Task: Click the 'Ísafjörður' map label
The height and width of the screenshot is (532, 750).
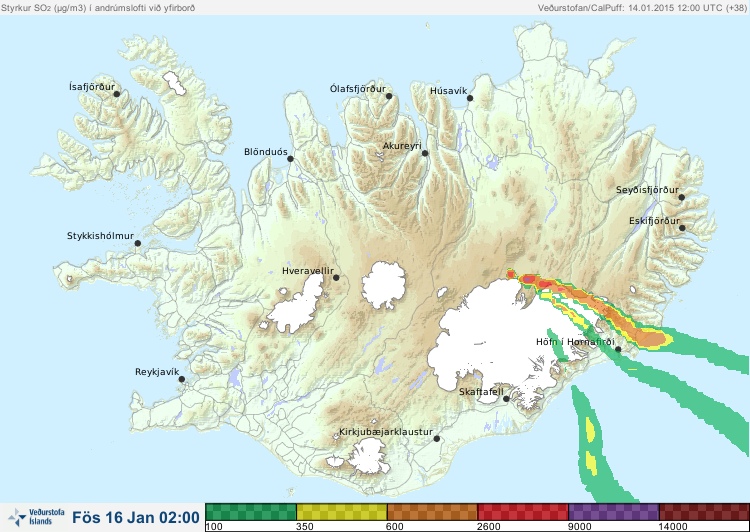Action: pyautogui.click(x=92, y=87)
